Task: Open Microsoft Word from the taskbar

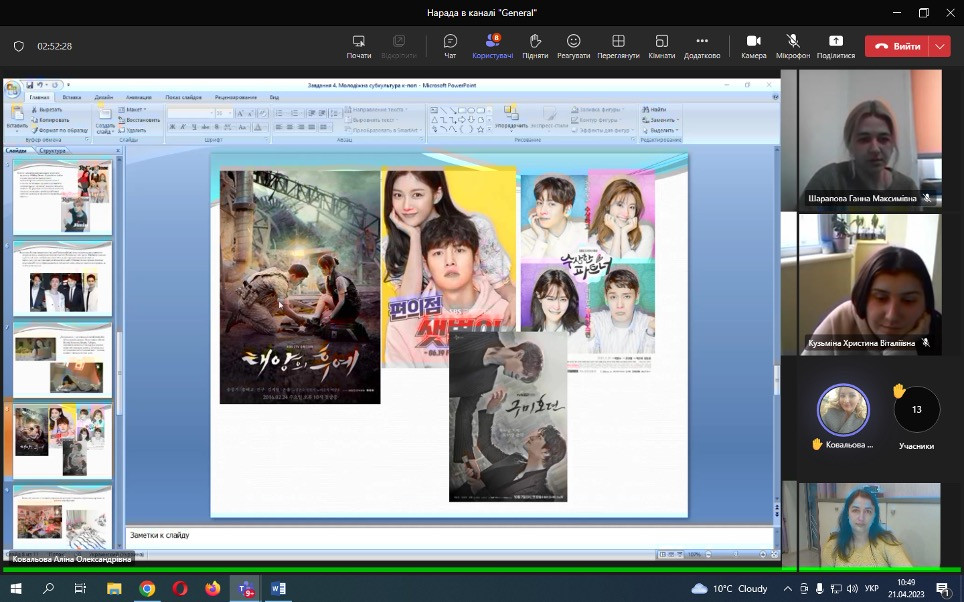Action: pos(278,589)
